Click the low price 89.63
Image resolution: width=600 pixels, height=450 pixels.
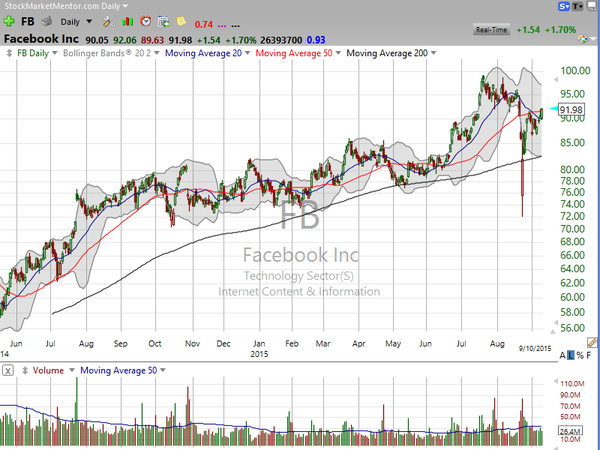pos(152,40)
